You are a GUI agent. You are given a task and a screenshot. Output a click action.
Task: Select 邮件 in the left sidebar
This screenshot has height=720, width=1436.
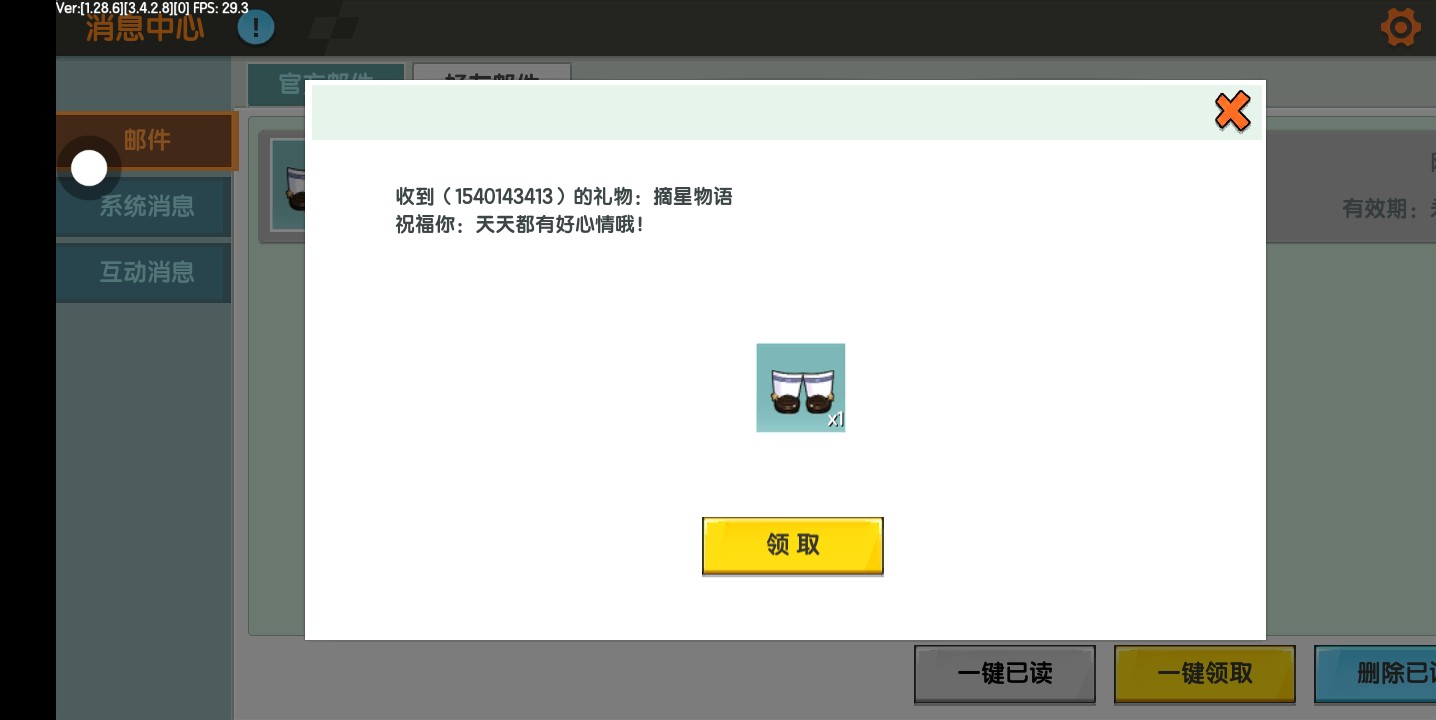146,141
